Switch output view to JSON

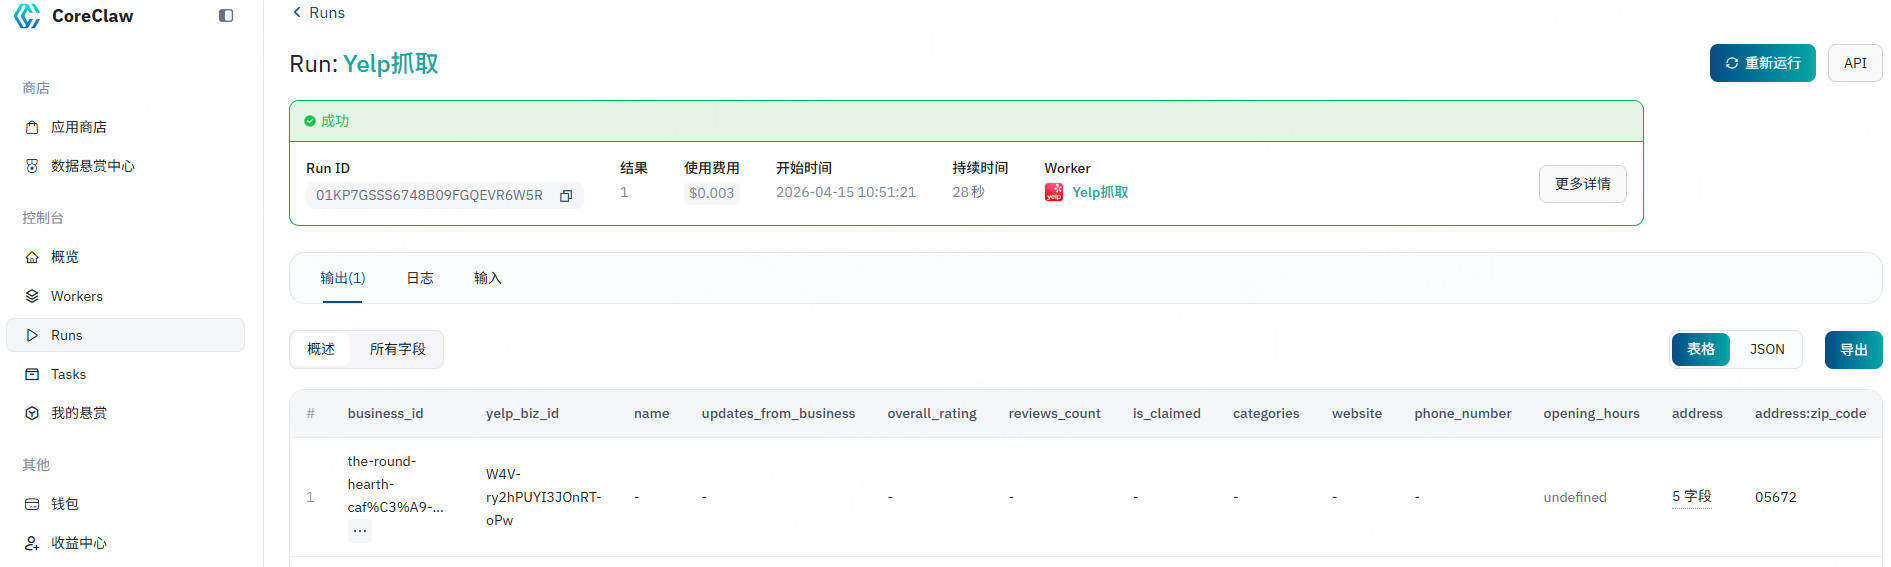point(1766,349)
